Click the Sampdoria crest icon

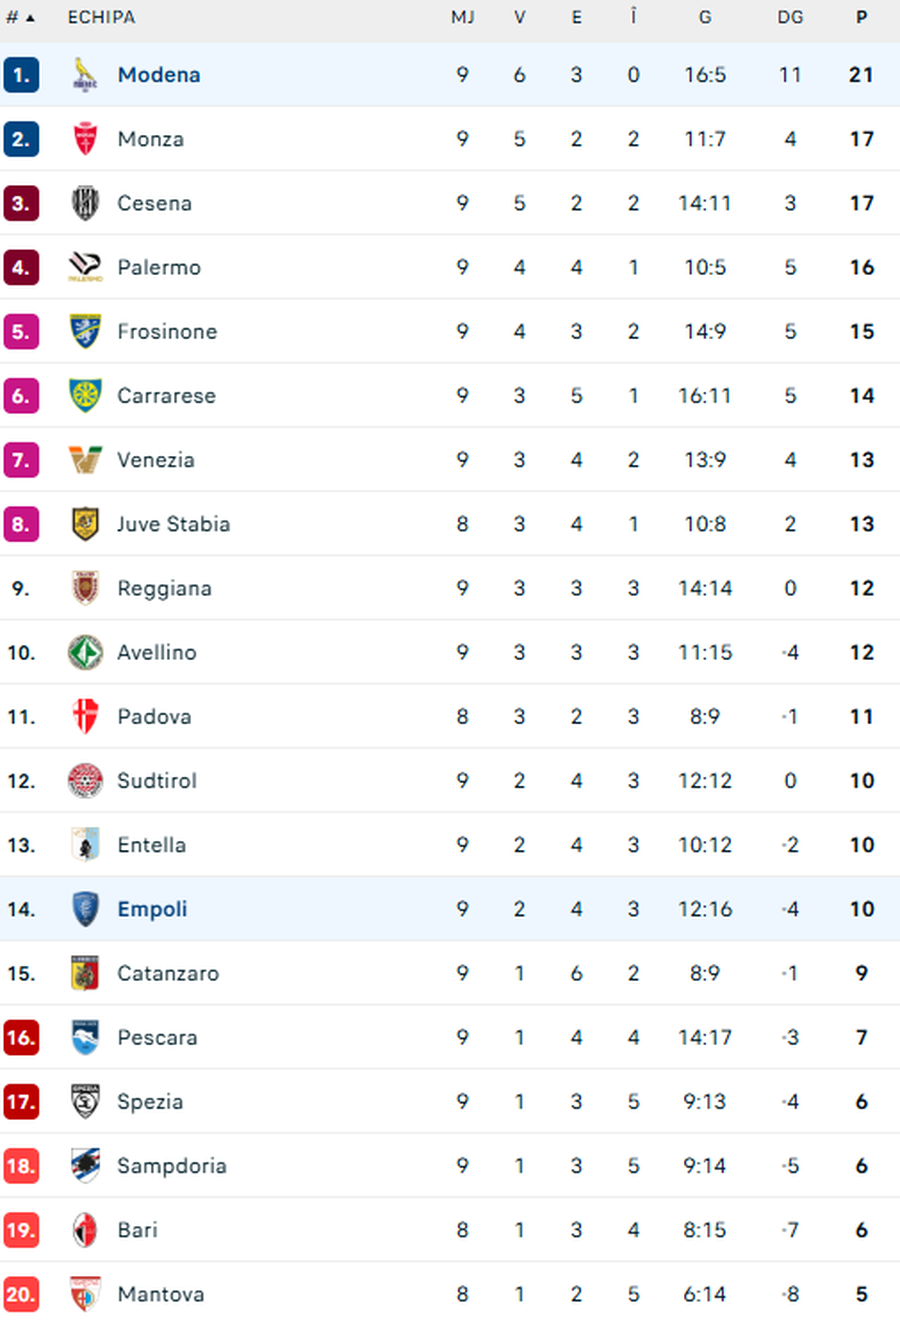point(86,1166)
